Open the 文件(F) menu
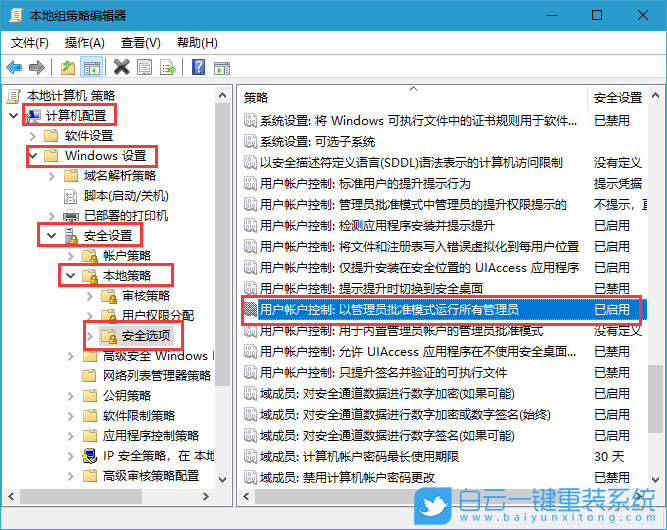The height and width of the screenshot is (530, 667). (x=30, y=43)
